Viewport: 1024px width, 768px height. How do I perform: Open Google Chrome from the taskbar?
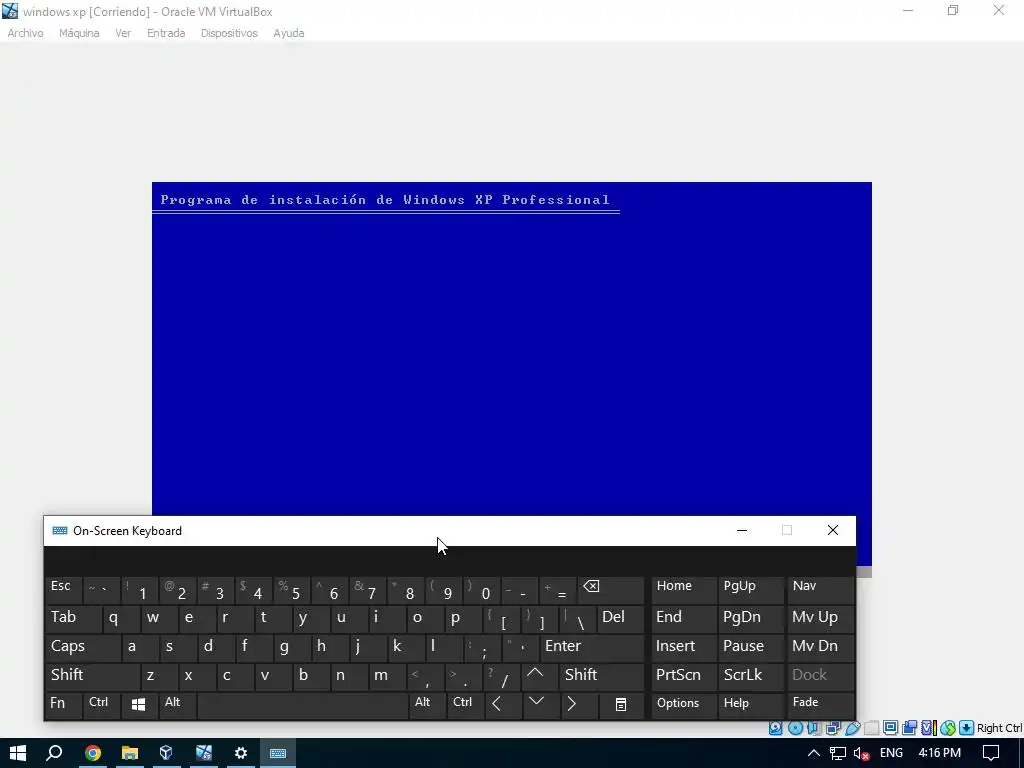(x=93, y=753)
